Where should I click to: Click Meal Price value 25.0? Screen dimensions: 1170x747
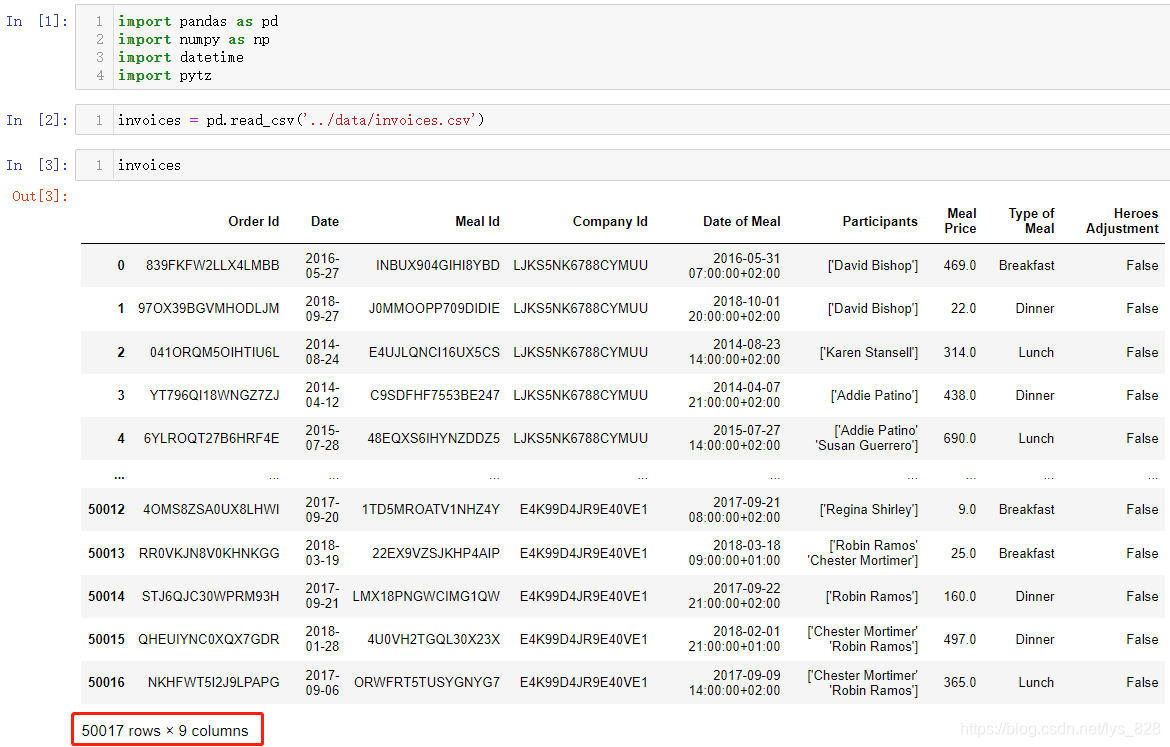963,554
